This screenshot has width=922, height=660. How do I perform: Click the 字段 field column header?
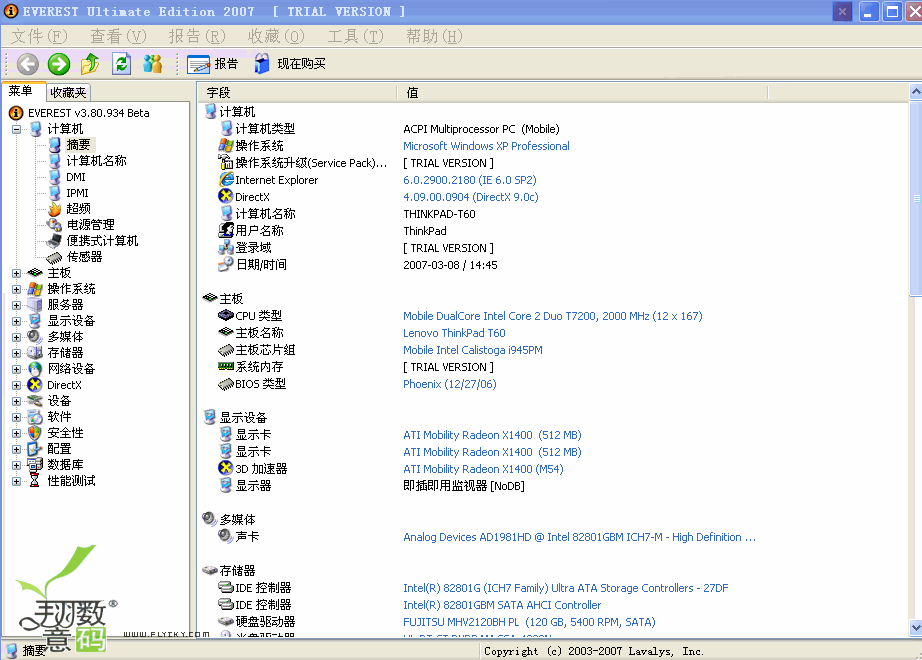[x=298, y=92]
